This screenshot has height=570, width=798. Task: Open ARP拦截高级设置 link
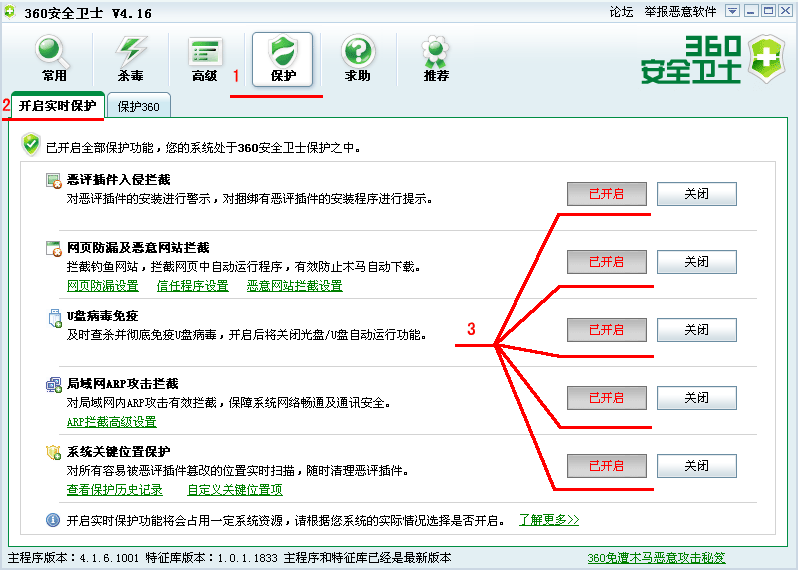[x=111, y=422]
